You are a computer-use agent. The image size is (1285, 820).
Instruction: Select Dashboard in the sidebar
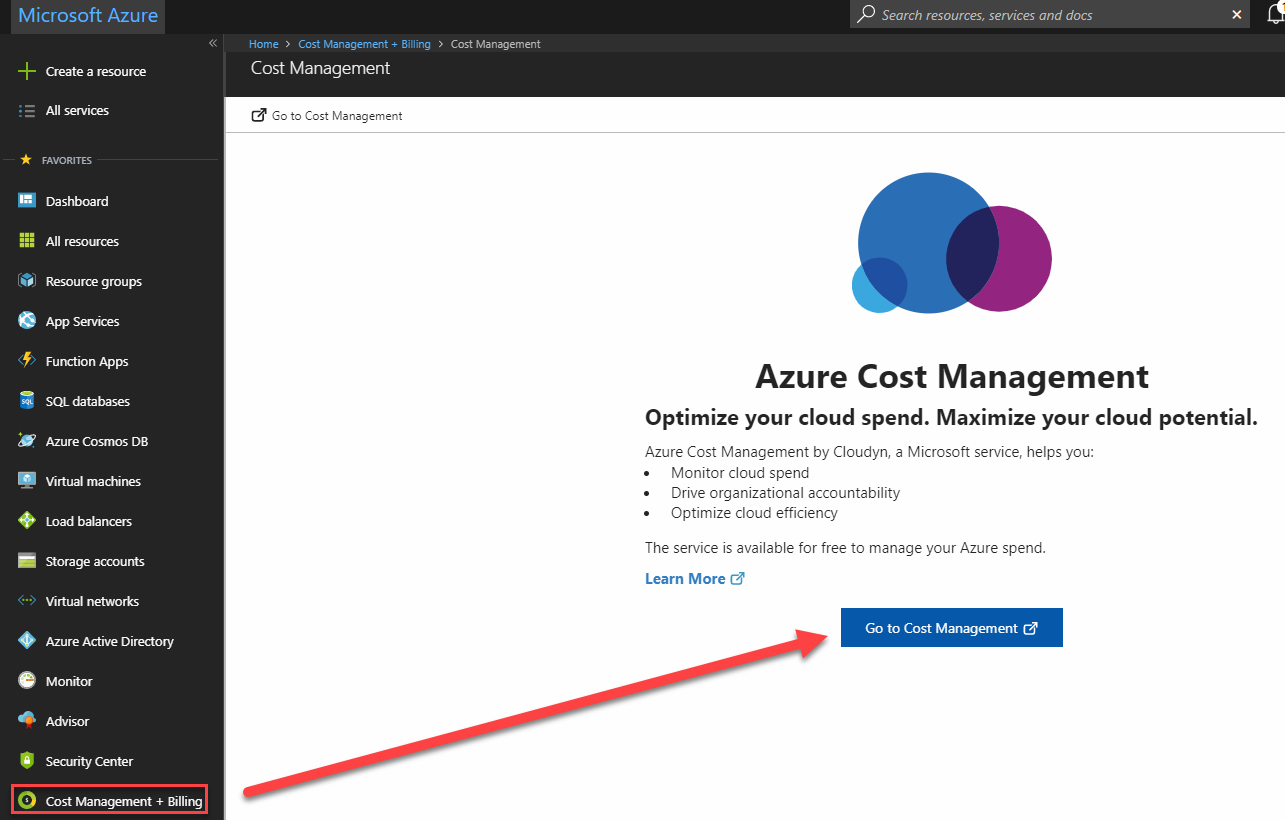point(77,201)
